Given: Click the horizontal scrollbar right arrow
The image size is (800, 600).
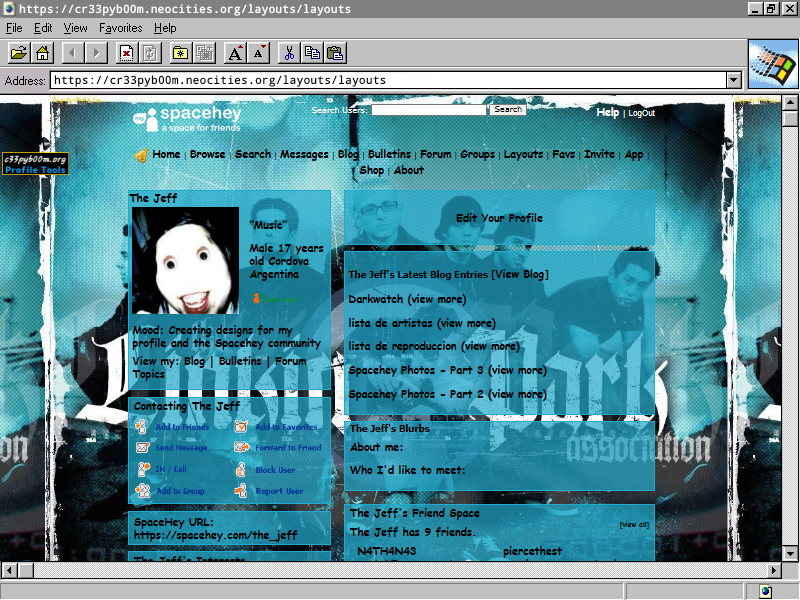Looking at the screenshot, I should pyautogui.click(x=774, y=570).
